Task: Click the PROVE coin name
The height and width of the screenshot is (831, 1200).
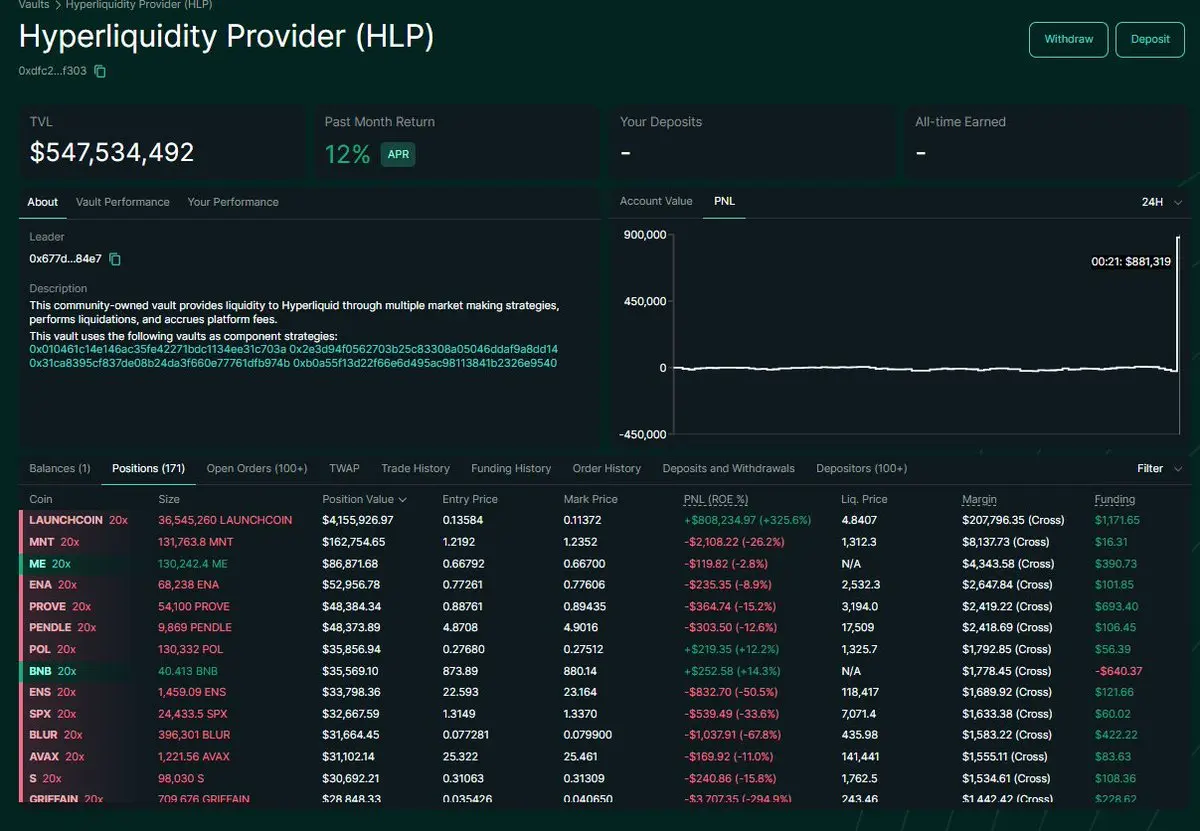Action: tap(47, 606)
